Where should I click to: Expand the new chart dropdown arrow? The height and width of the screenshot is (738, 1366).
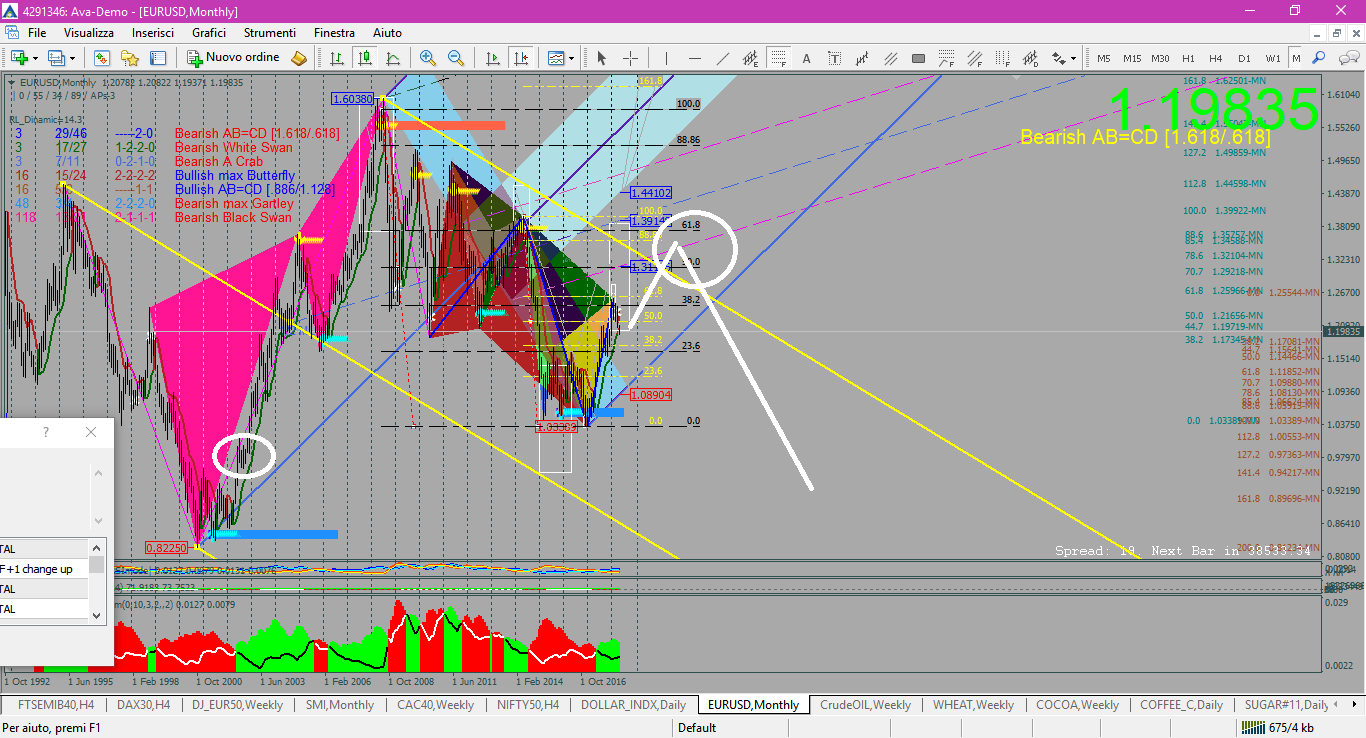[35, 58]
